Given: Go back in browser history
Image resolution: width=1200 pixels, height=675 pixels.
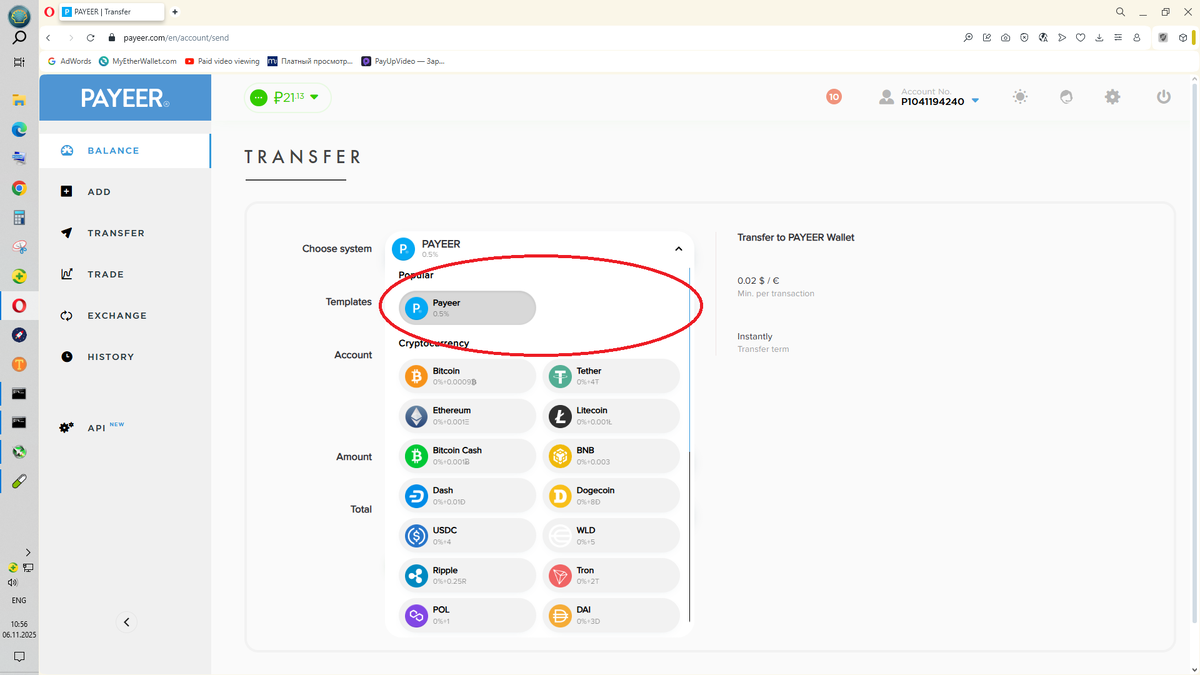Looking at the screenshot, I should pos(49,37).
